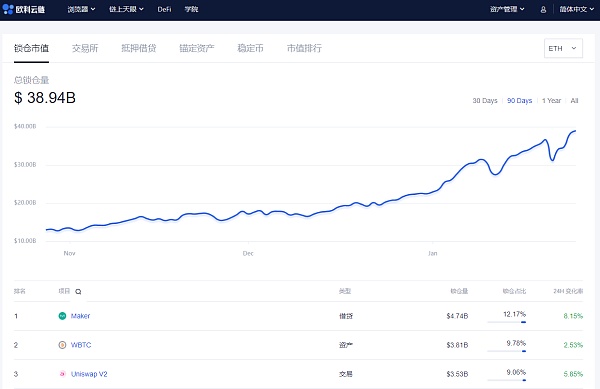The image size is (600, 389).
Task: Switch to the 抵押借贷 tab
Action: click(x=139, y=48)
